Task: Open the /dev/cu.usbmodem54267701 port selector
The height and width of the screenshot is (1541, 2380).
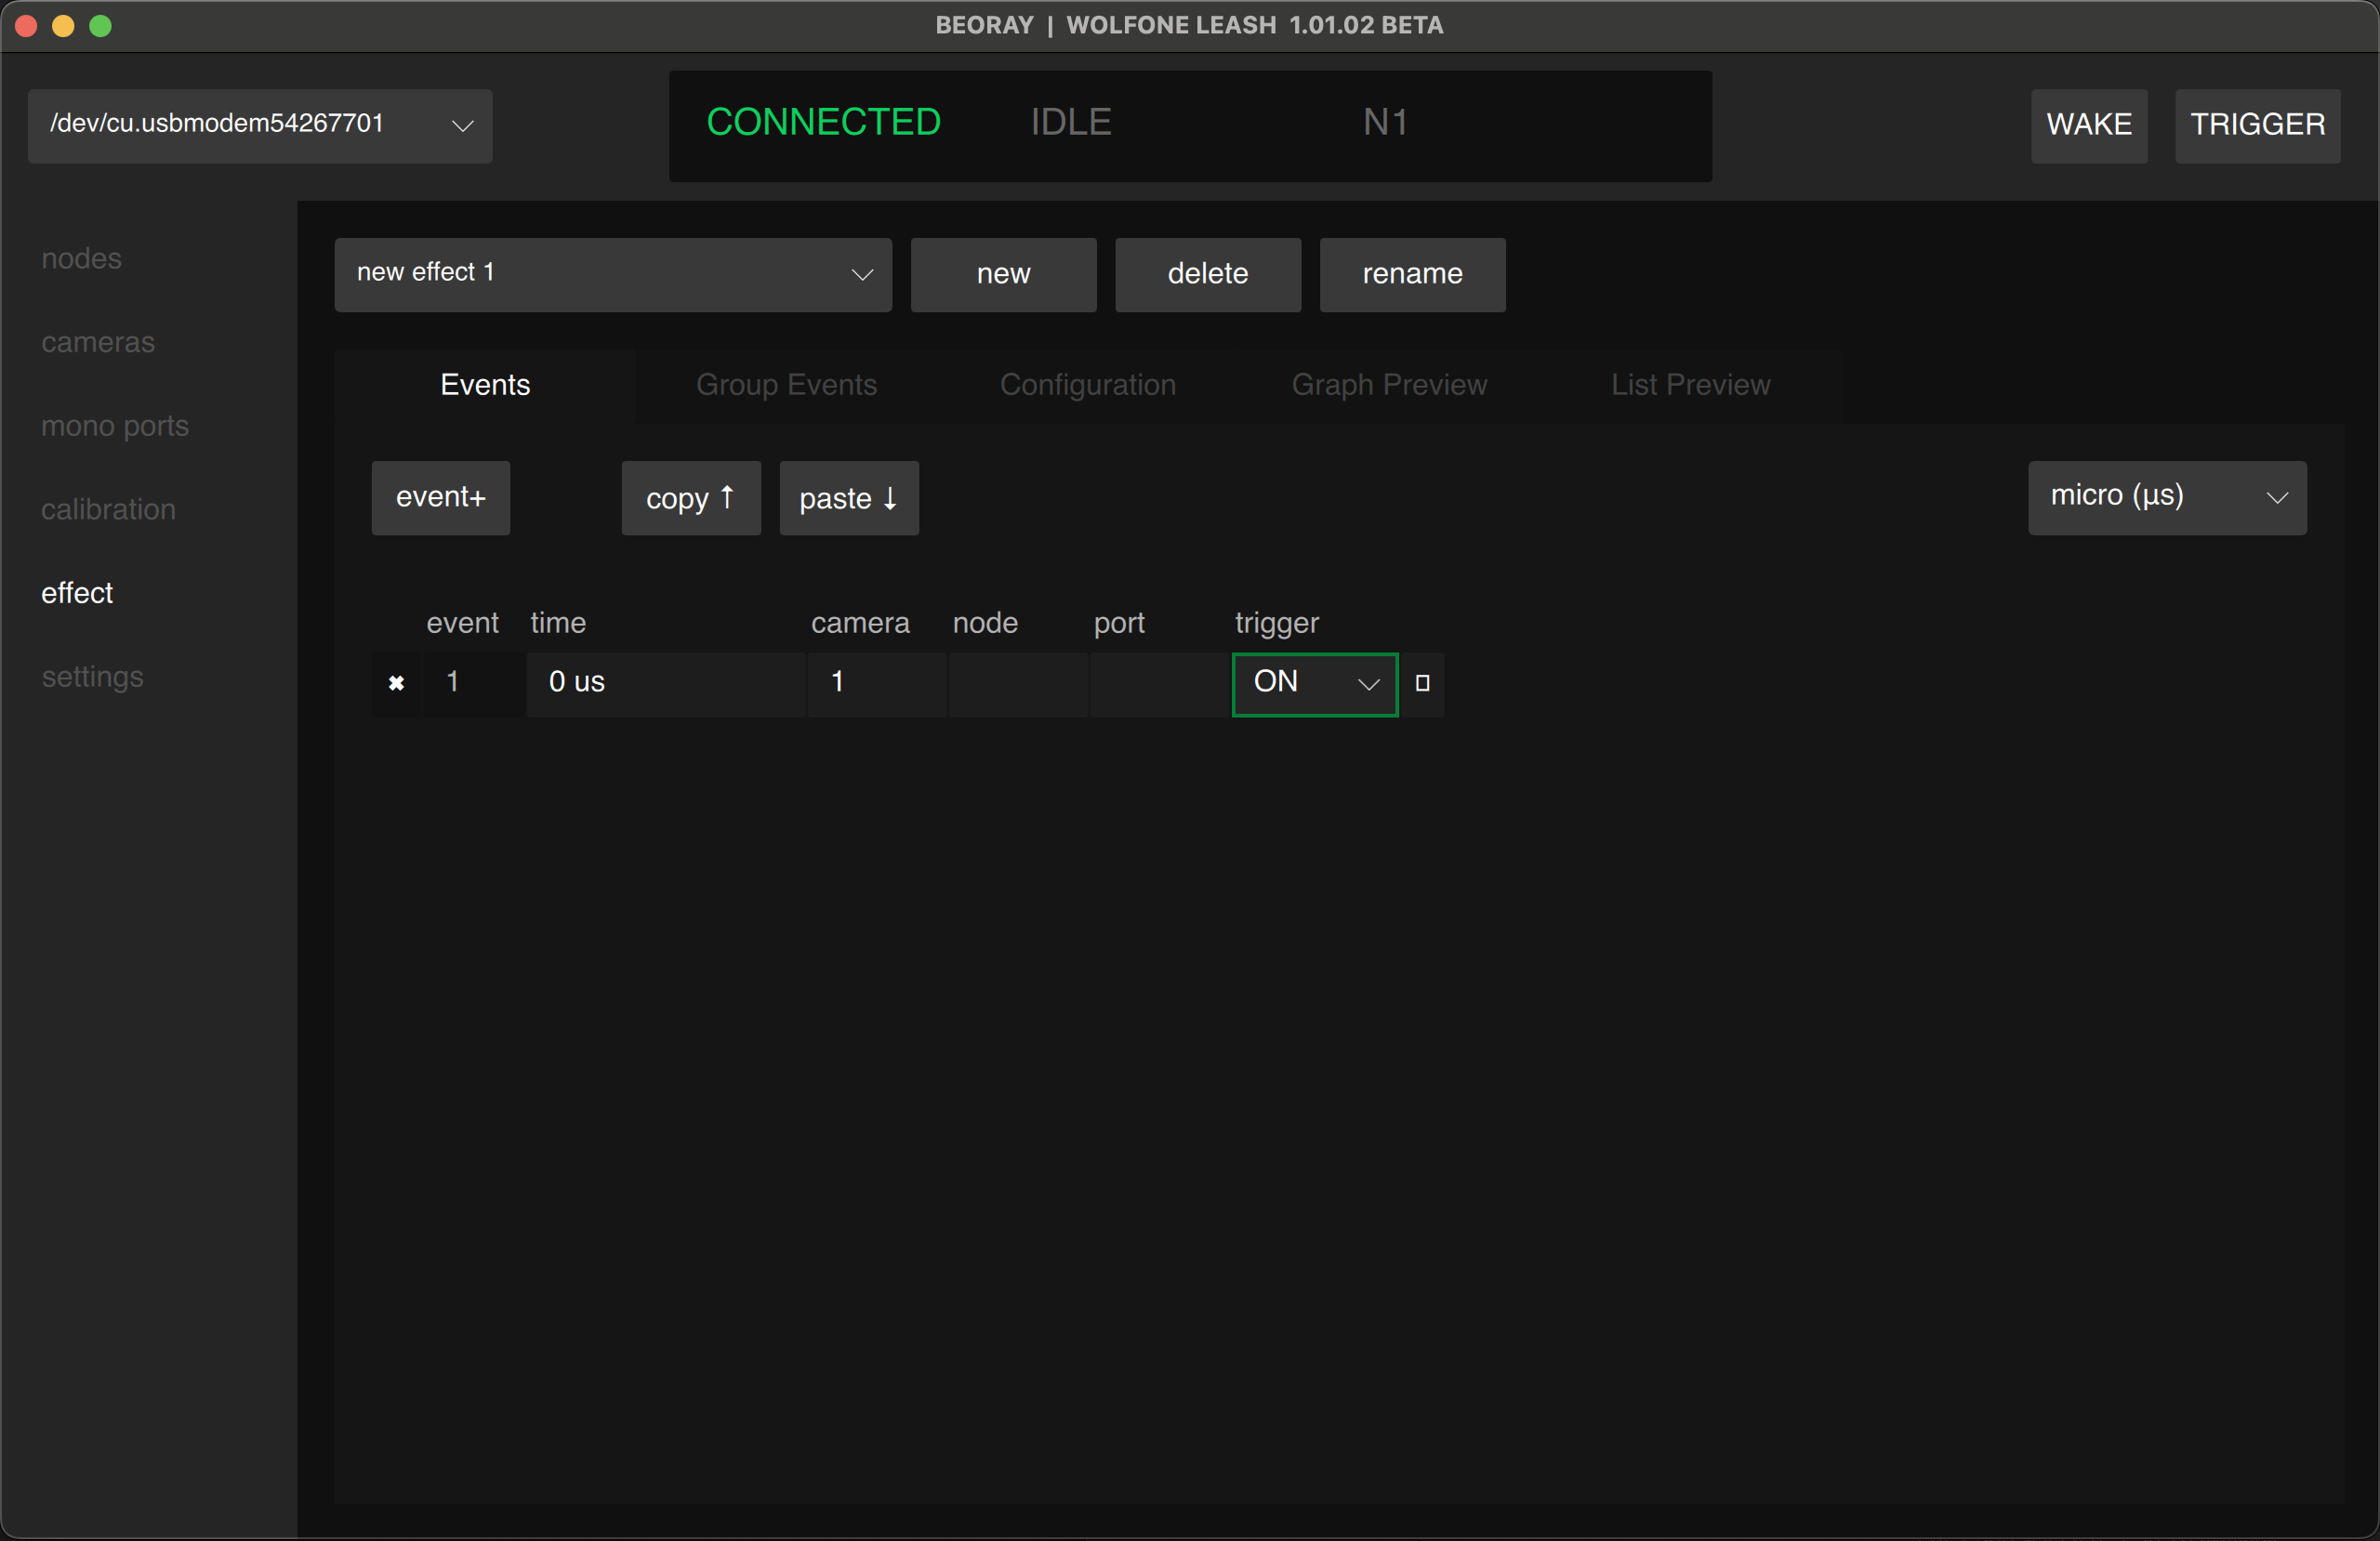Action: click(x=260, y=126)
